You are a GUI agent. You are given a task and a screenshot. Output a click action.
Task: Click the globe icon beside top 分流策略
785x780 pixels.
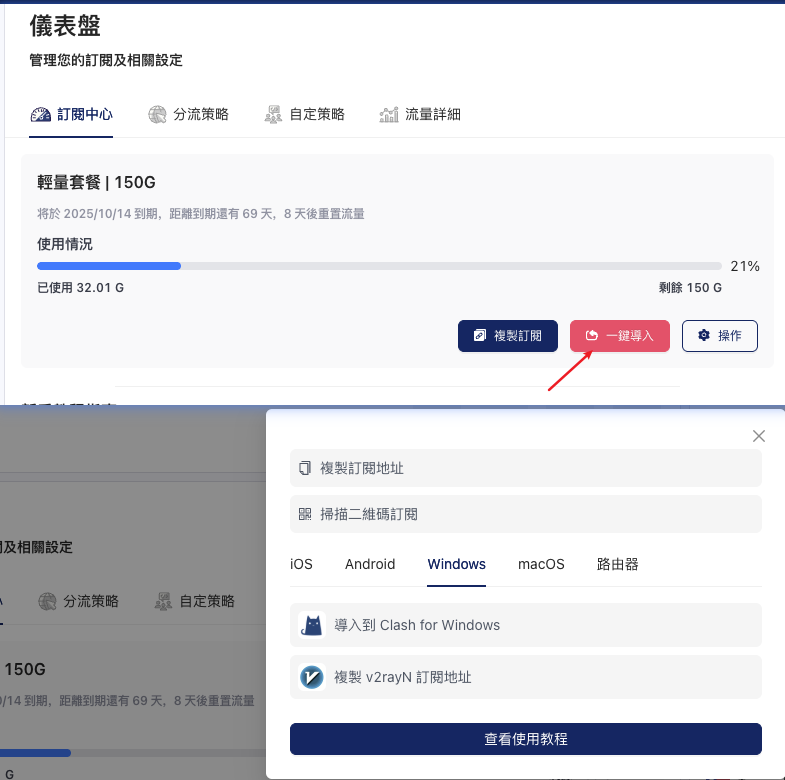157,115
